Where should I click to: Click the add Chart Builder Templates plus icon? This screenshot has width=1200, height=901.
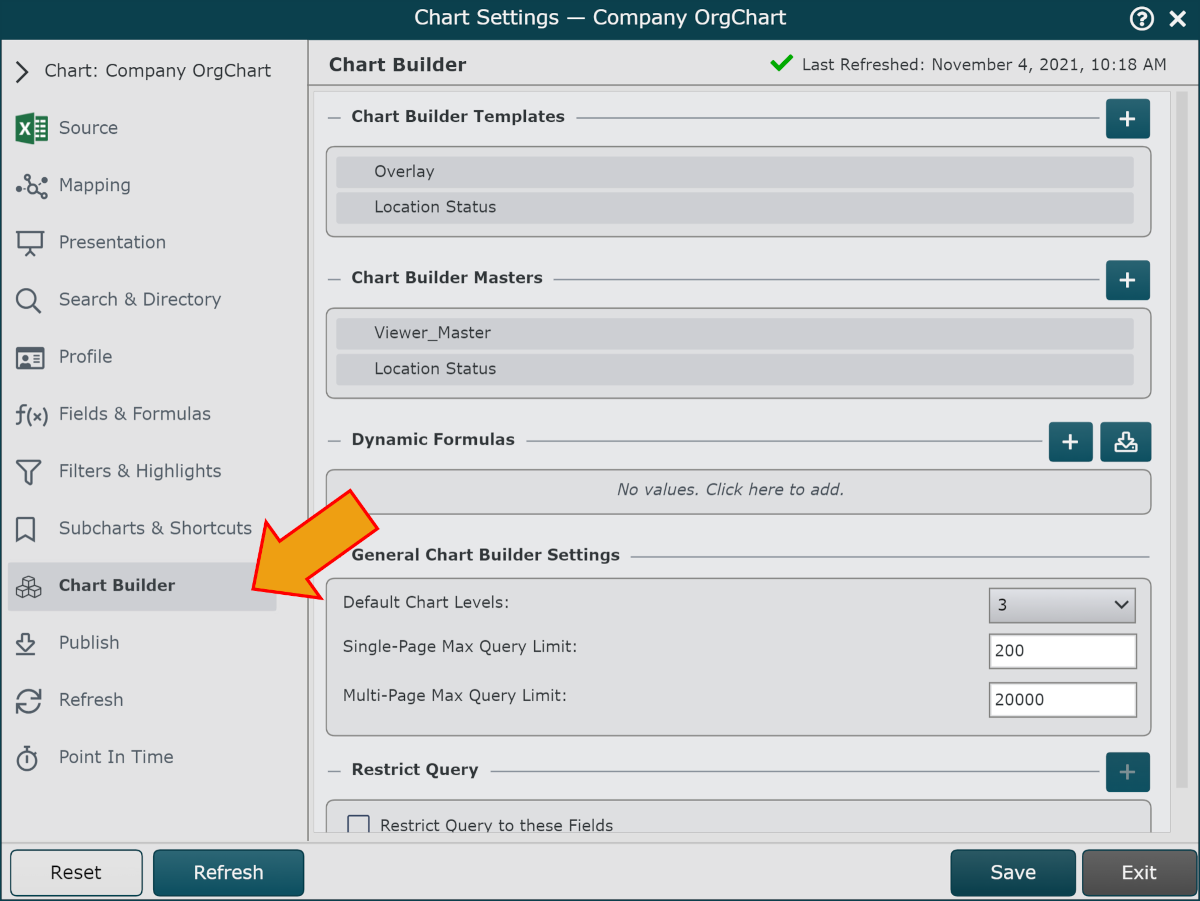(x=1127, y=119)
